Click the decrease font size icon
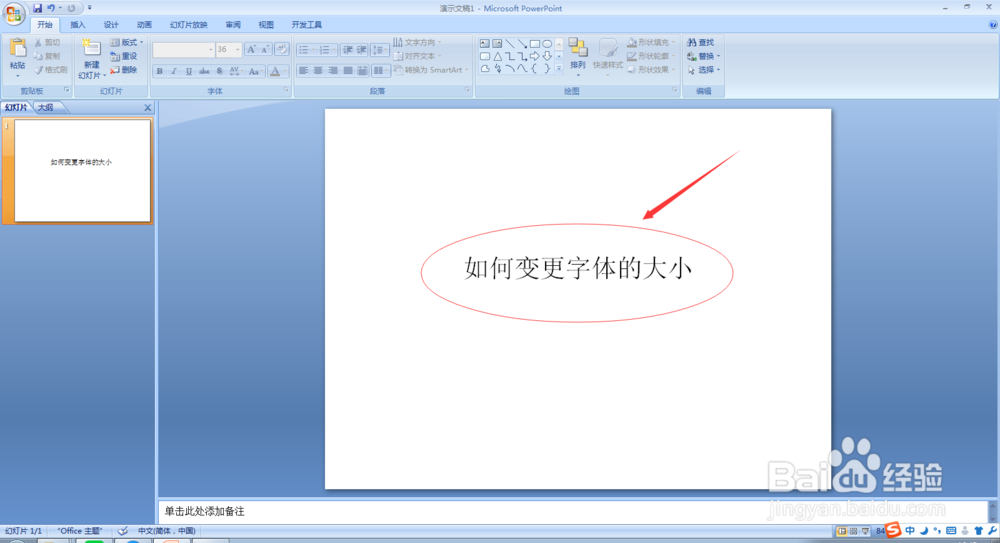Image resolution: width=1000 pixels, height=543 pixels. (x=265, y=49)
